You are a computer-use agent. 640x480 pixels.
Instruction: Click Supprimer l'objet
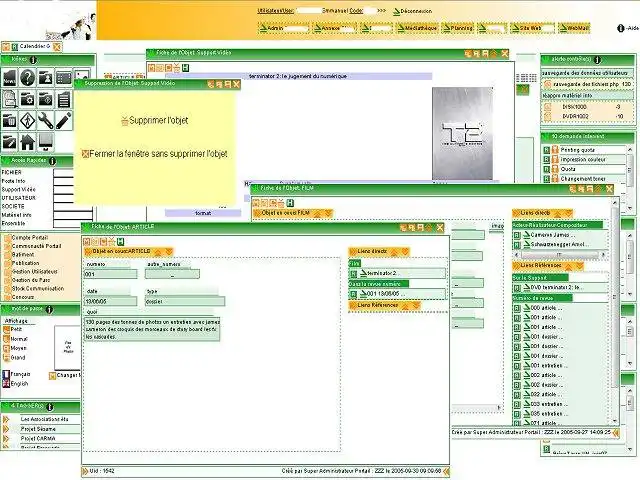(x=155, y=120)
